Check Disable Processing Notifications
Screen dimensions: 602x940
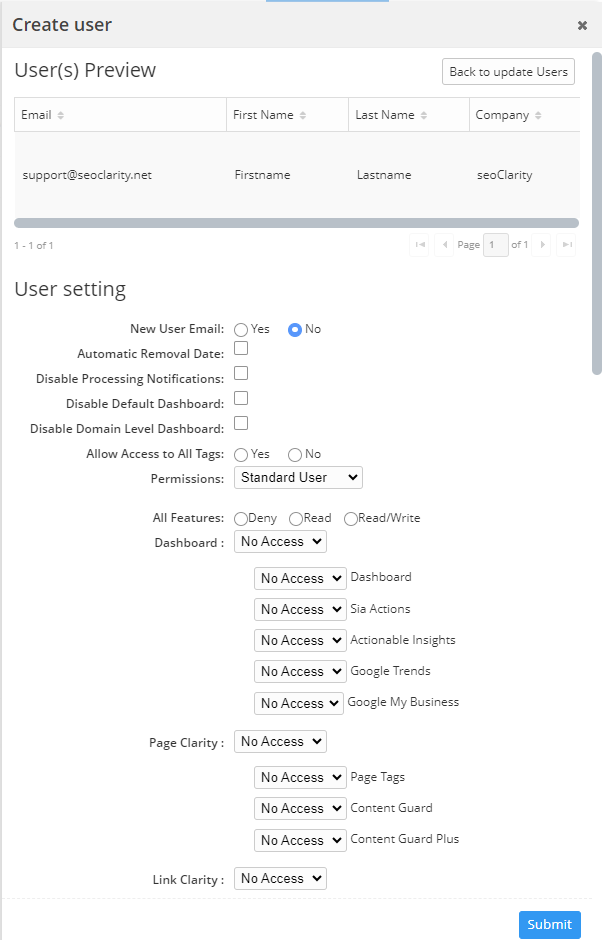[x=241, y=374]
